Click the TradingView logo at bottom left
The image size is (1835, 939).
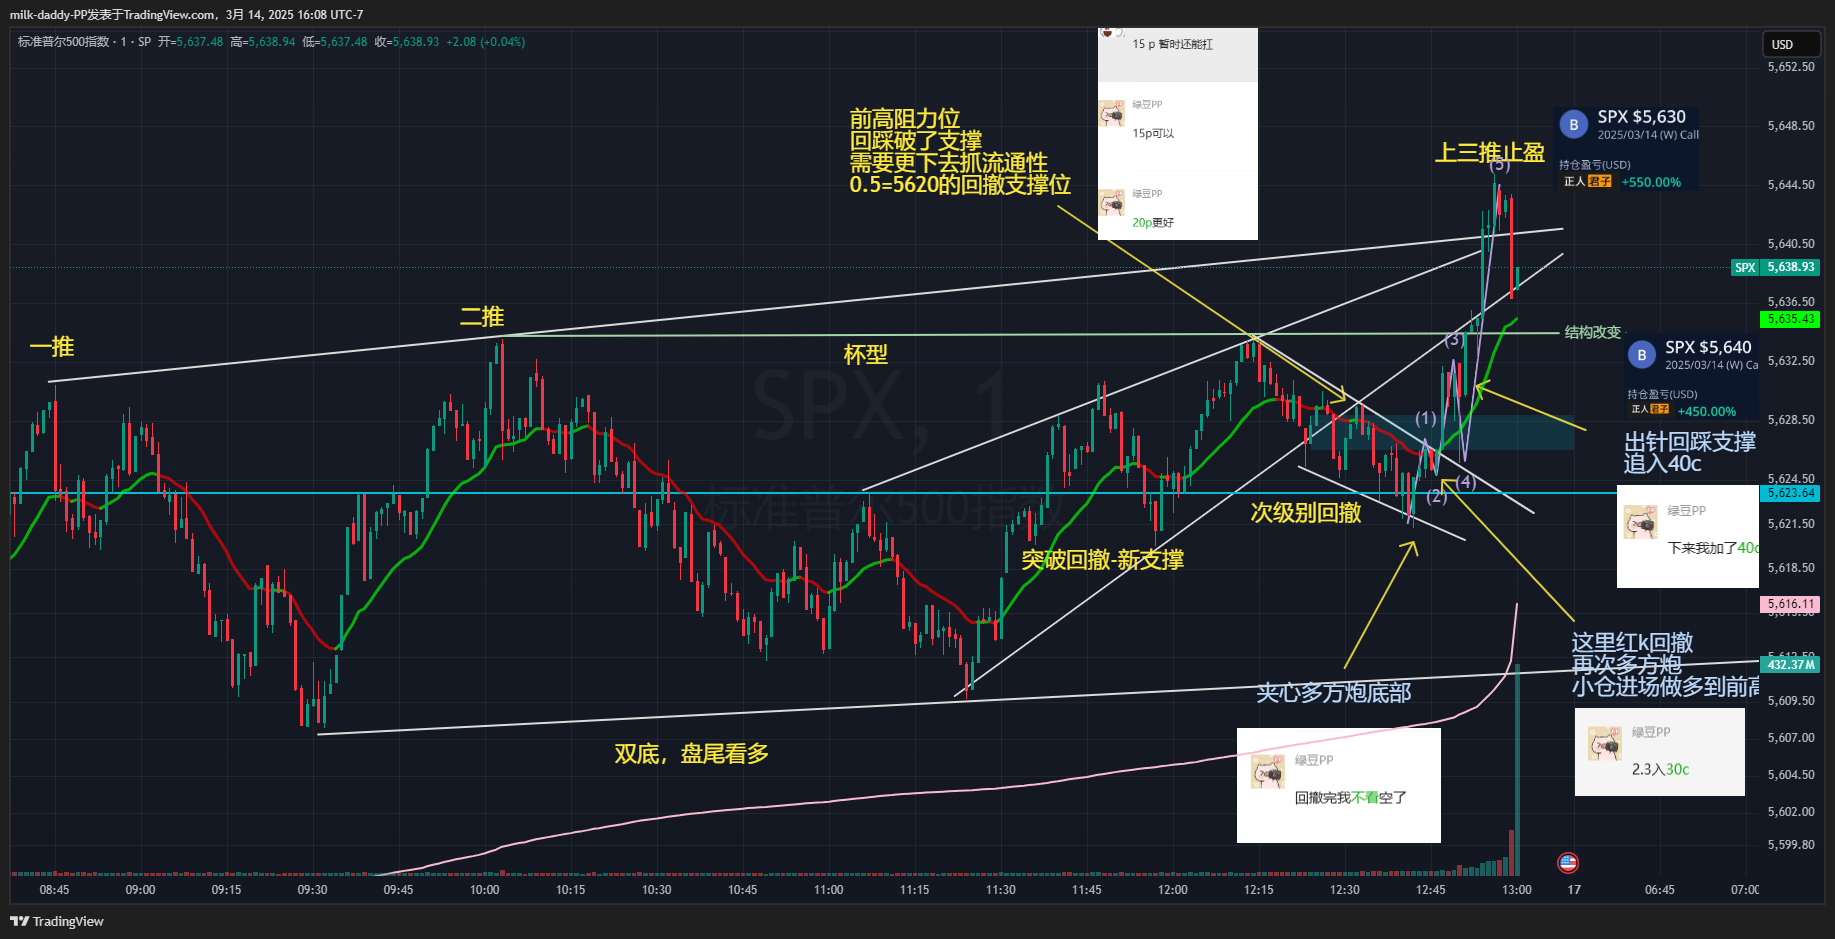click(x=57, y=921)
